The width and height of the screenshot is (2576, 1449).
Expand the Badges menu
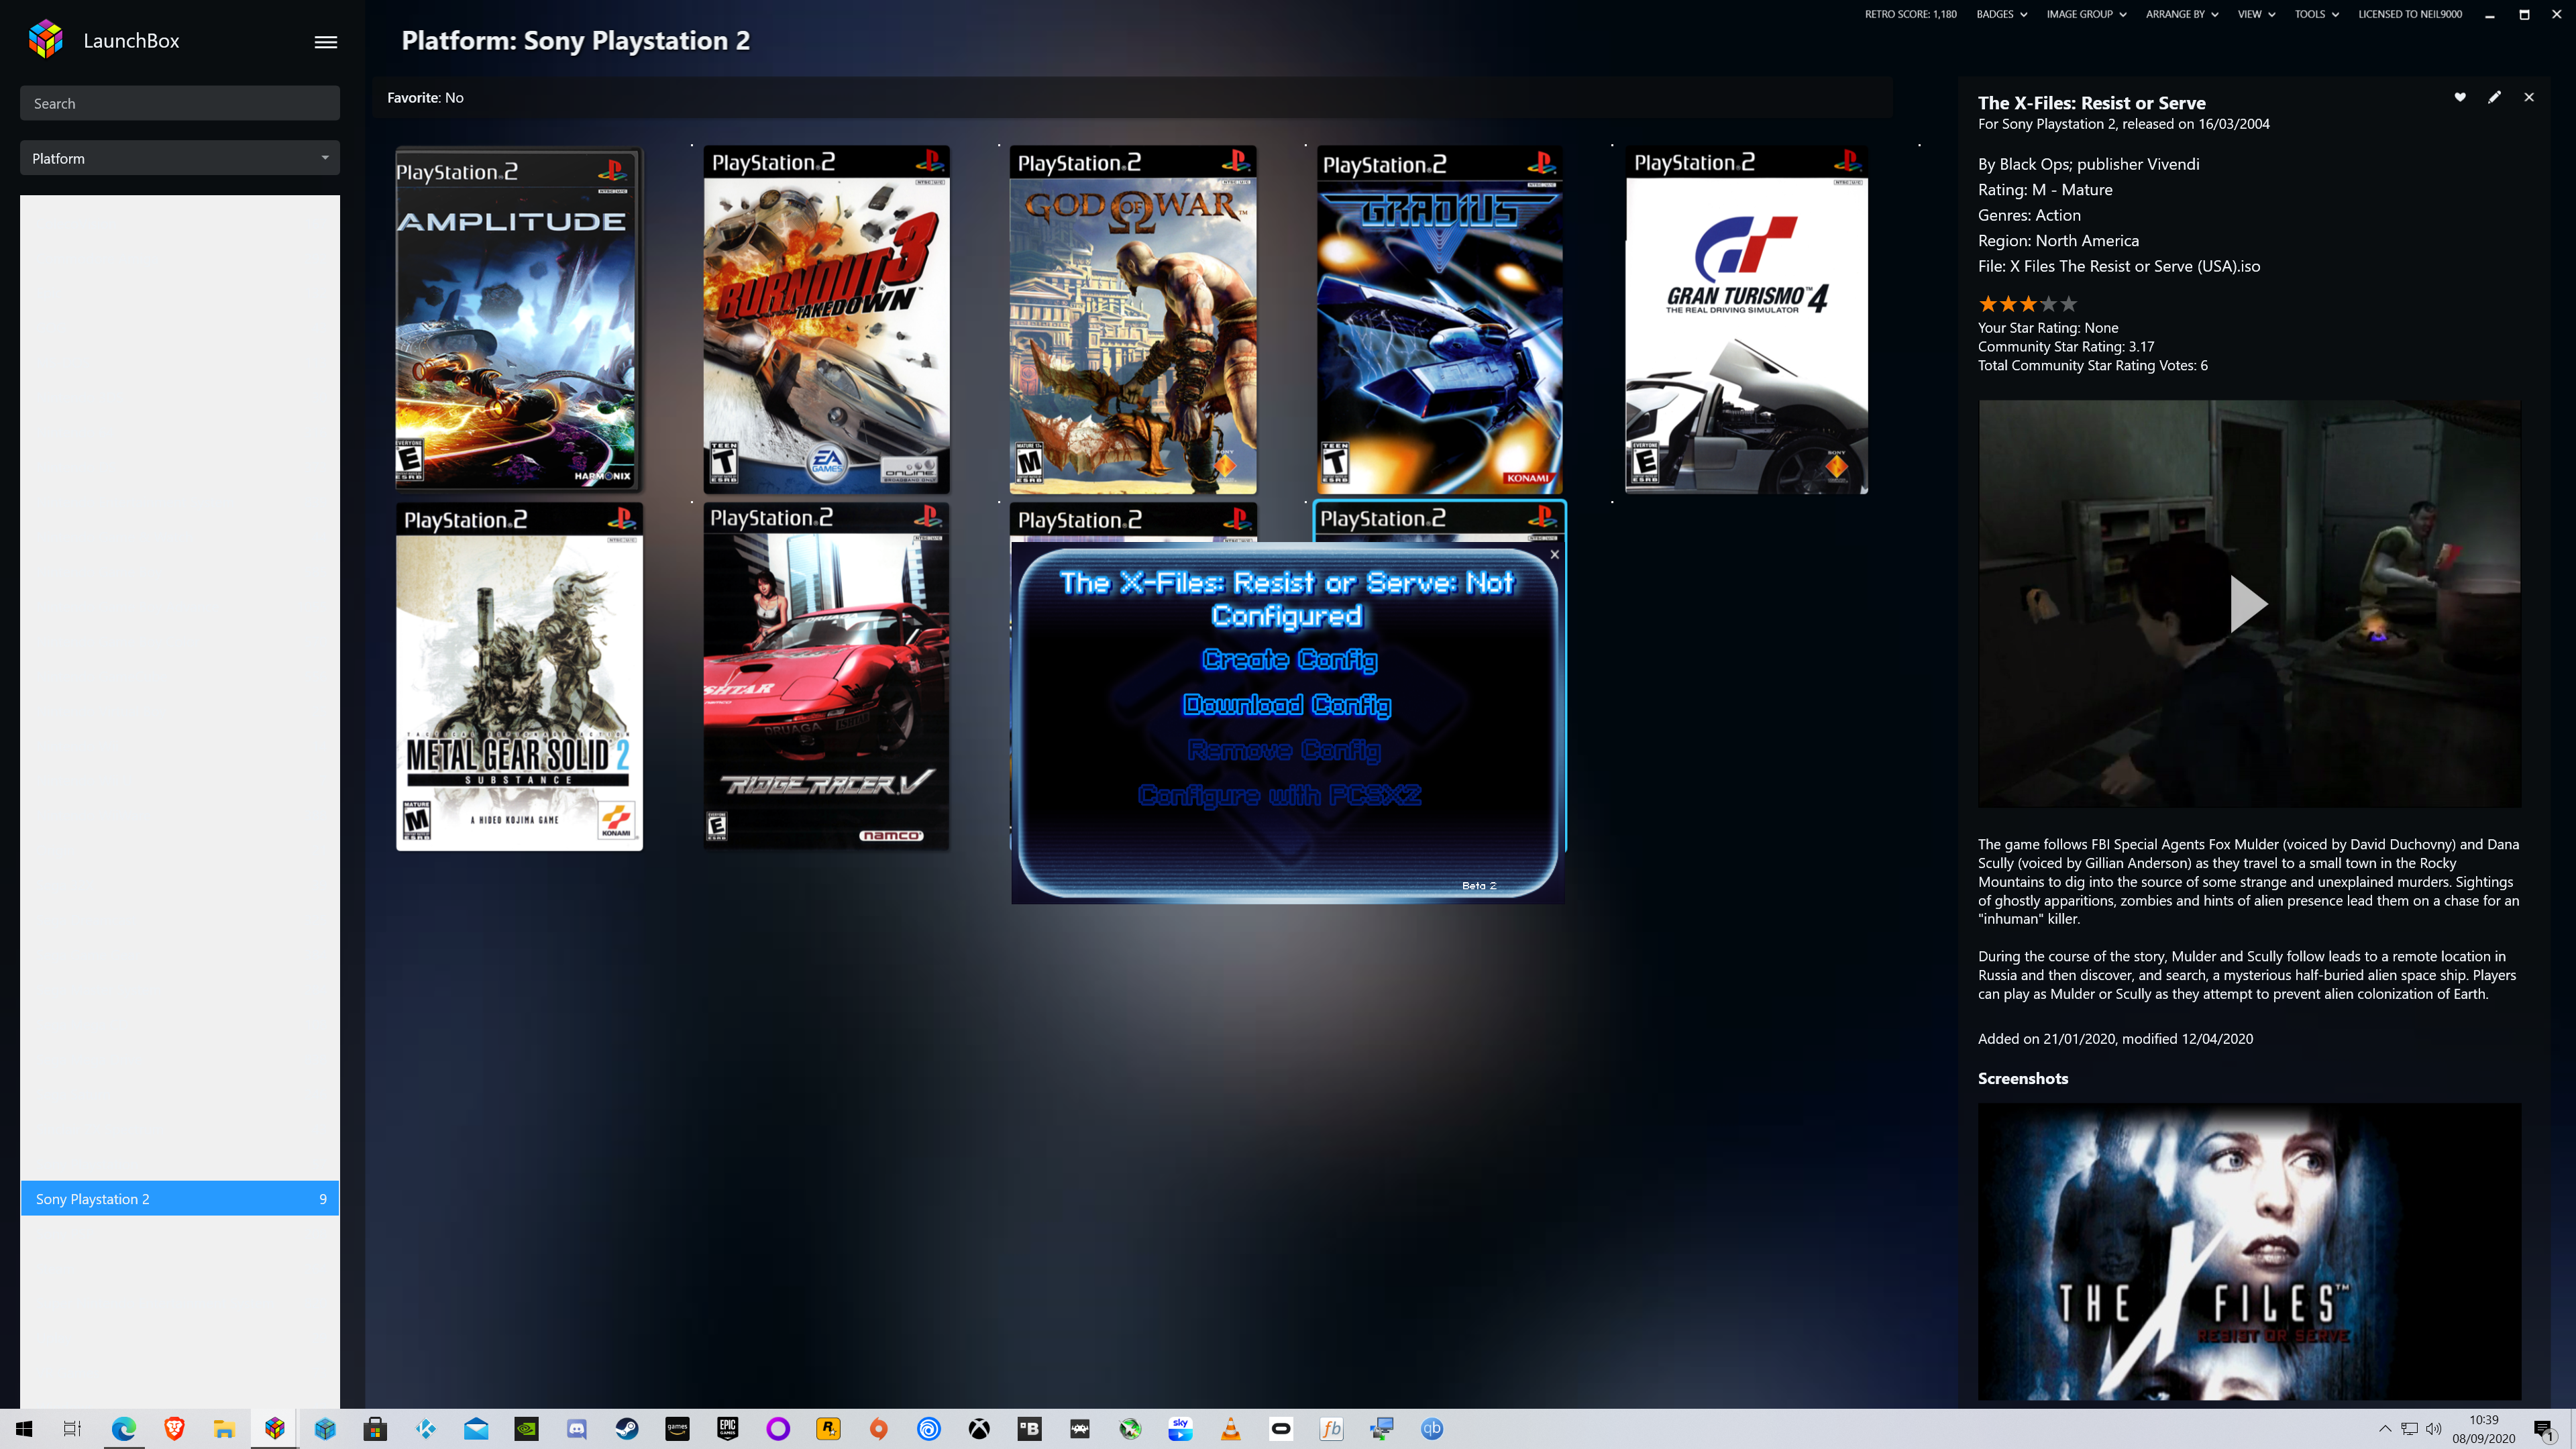[2001, 14]
